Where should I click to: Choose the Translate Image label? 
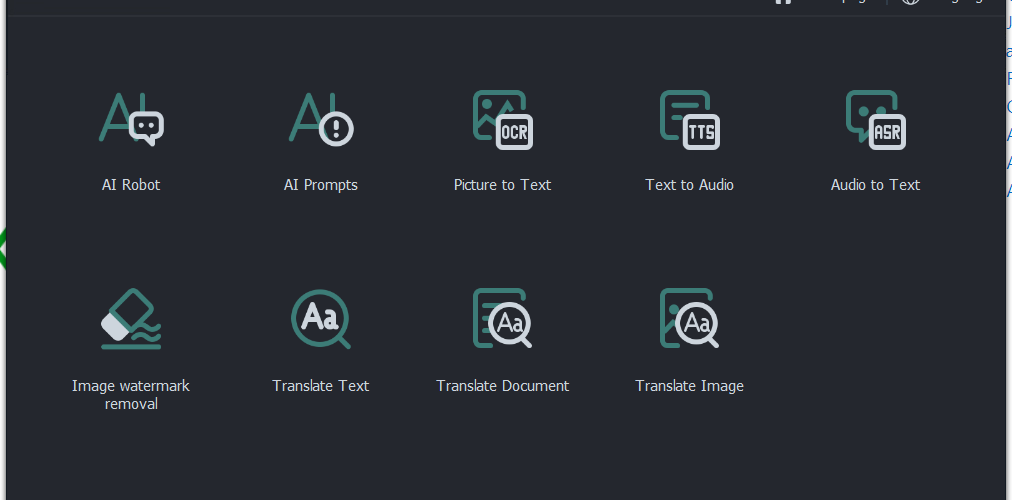(689, 386)
